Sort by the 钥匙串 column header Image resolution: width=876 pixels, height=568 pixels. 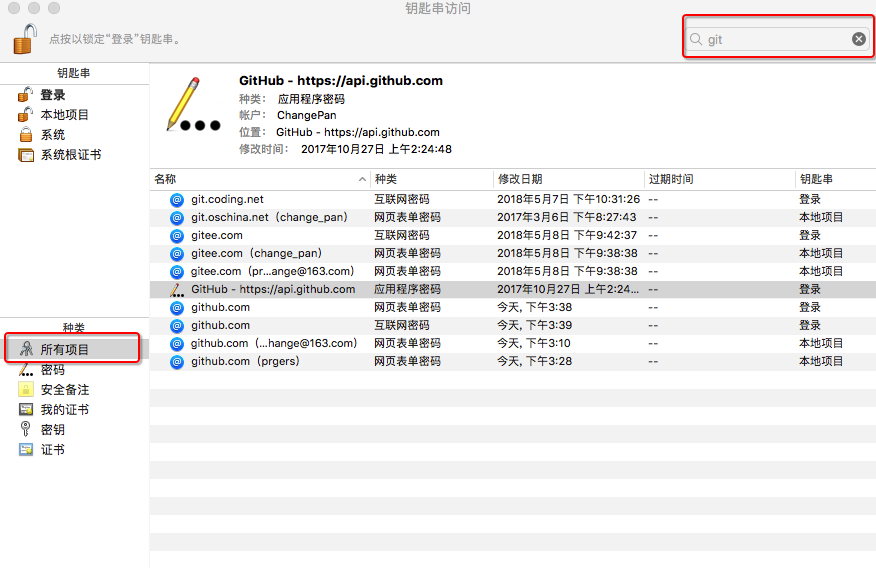(x=835, y=179)
